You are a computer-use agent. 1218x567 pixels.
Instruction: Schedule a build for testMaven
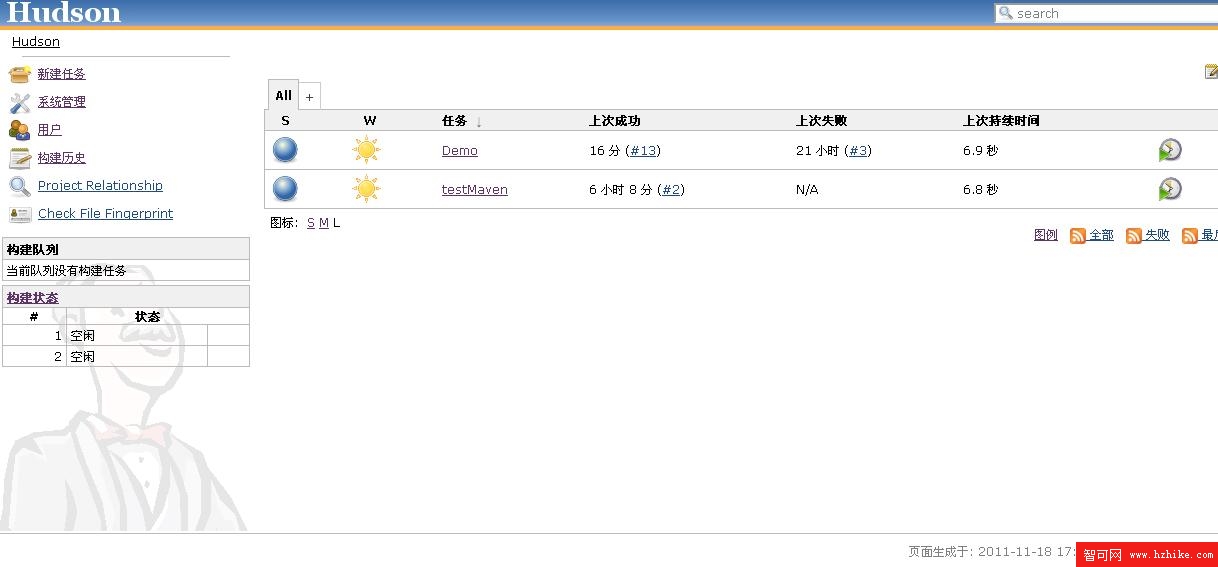pyautogui.click(x=1170, y=189)
